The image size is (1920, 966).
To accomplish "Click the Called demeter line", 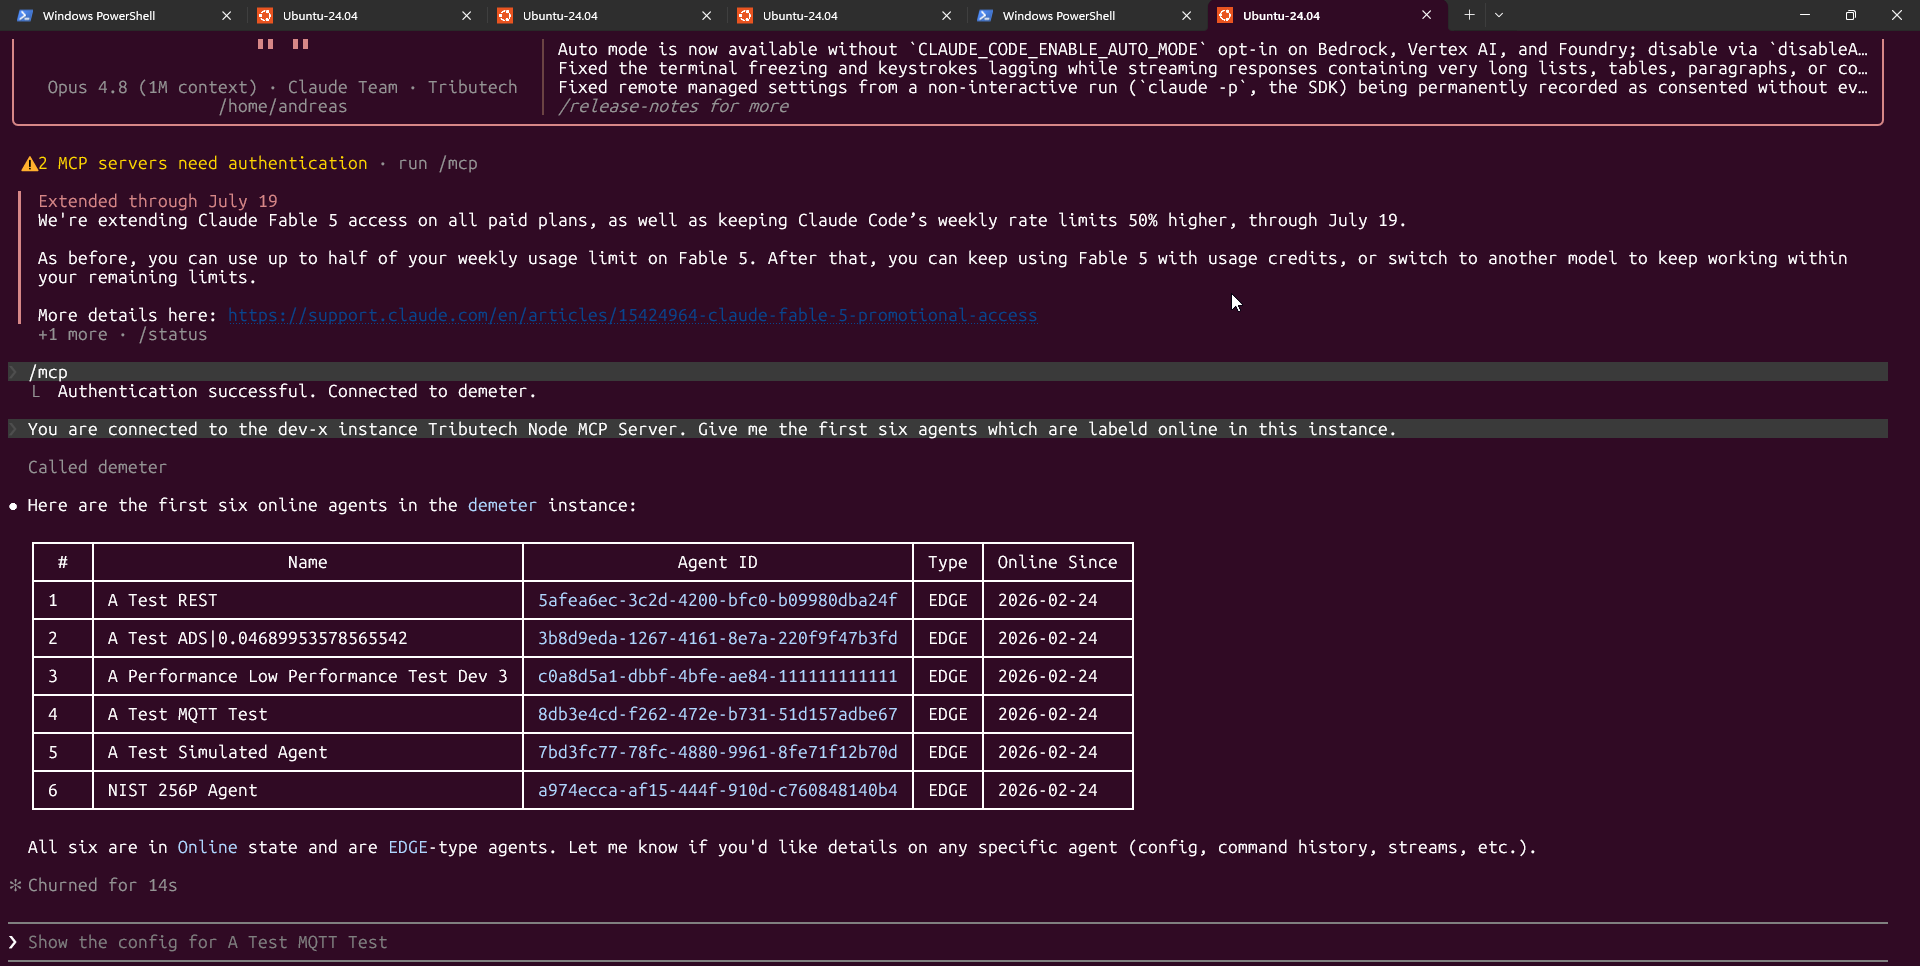I will [97, 467].
